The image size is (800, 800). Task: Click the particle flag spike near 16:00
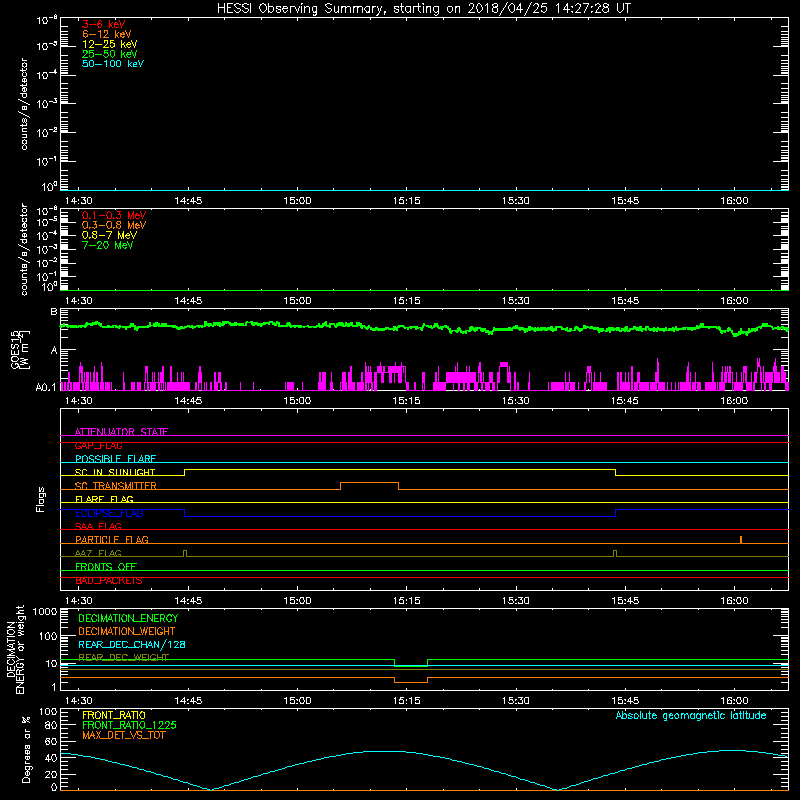pyautogui.click(x=741, y=540)
